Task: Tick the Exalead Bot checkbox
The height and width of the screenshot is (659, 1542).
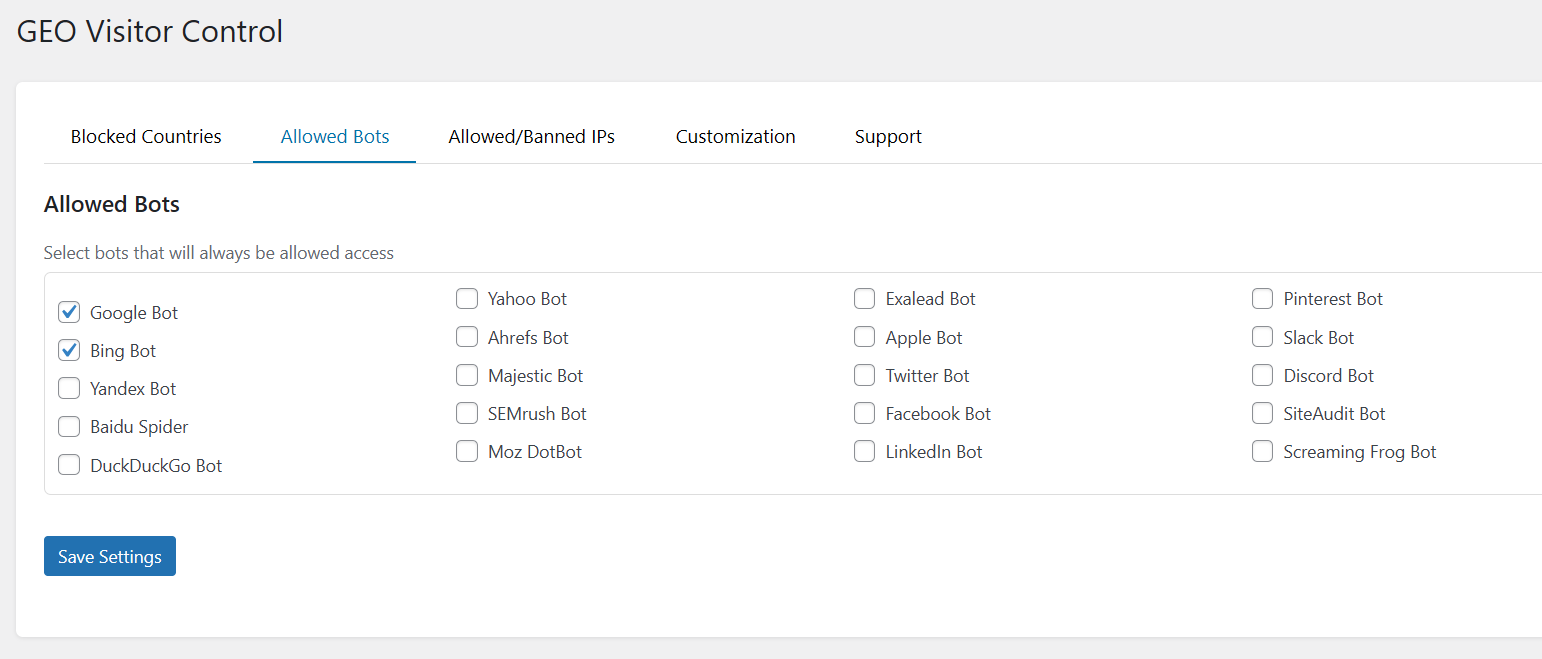Action: (865, 298)
